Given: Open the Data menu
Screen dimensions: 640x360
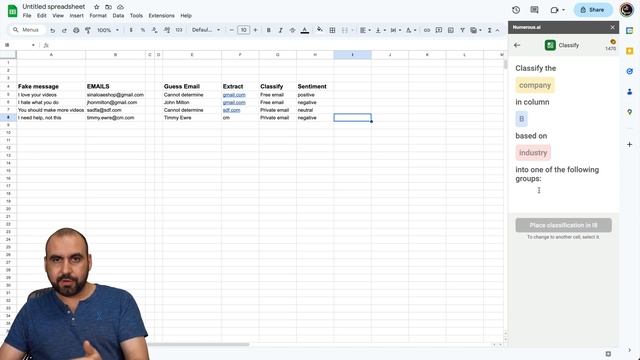Looking at the screenshot, I should point(118,16).
